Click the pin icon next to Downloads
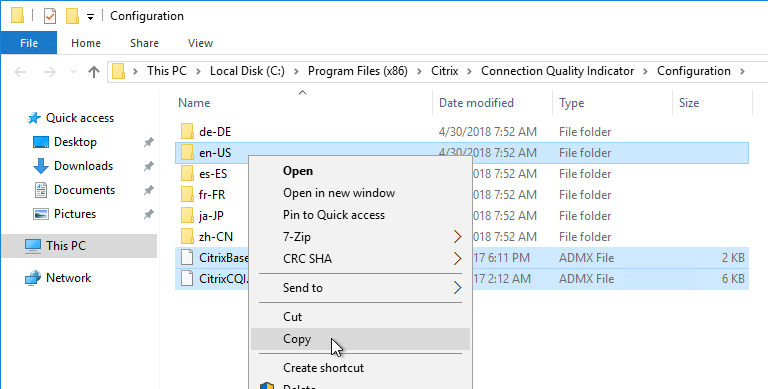This screenshot has width=768, height=389. pyautogui.click(x=148, y=166)
